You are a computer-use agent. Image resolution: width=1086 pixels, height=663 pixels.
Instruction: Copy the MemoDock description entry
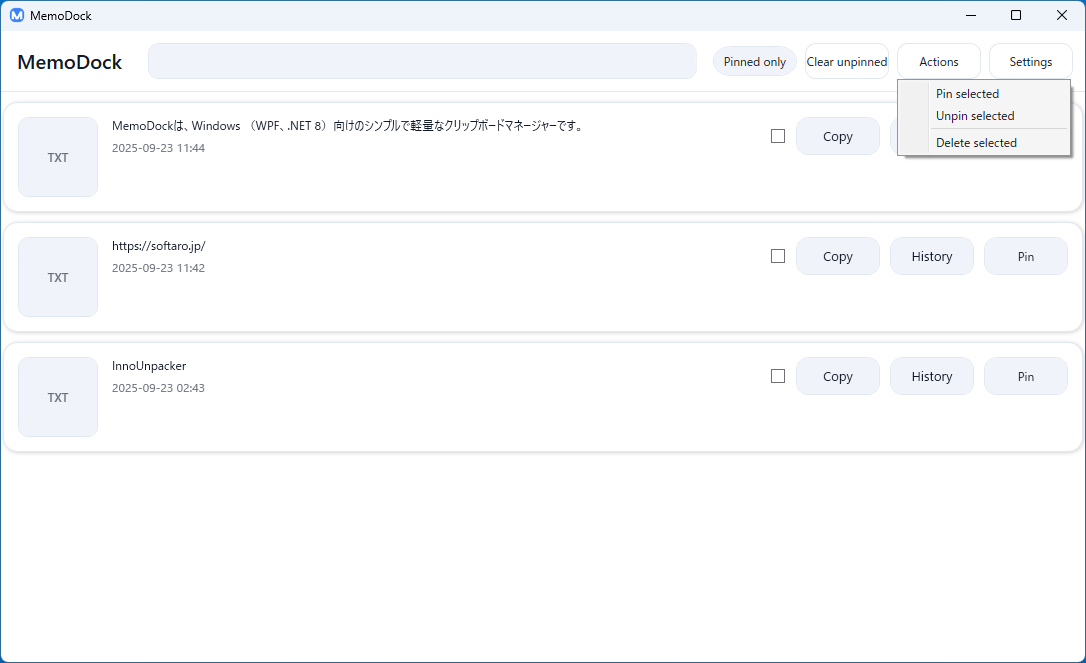(837, 136)
